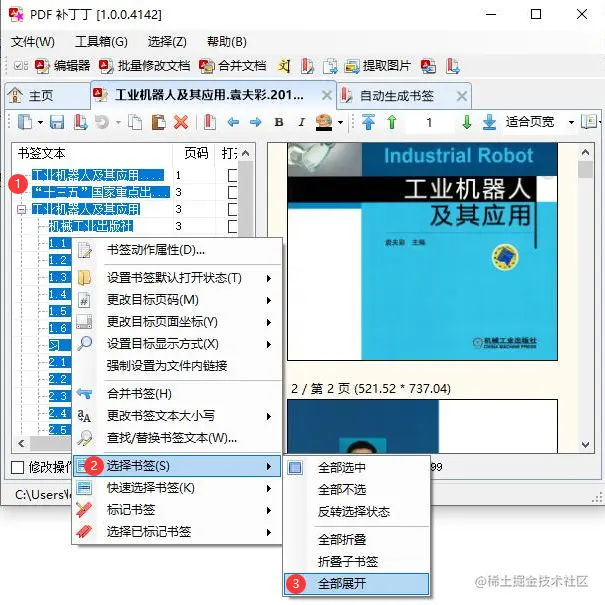The image size is (605, 605).
Task: Open 批量修改文档 batch modify tool
Action: (x=144, y=66)
